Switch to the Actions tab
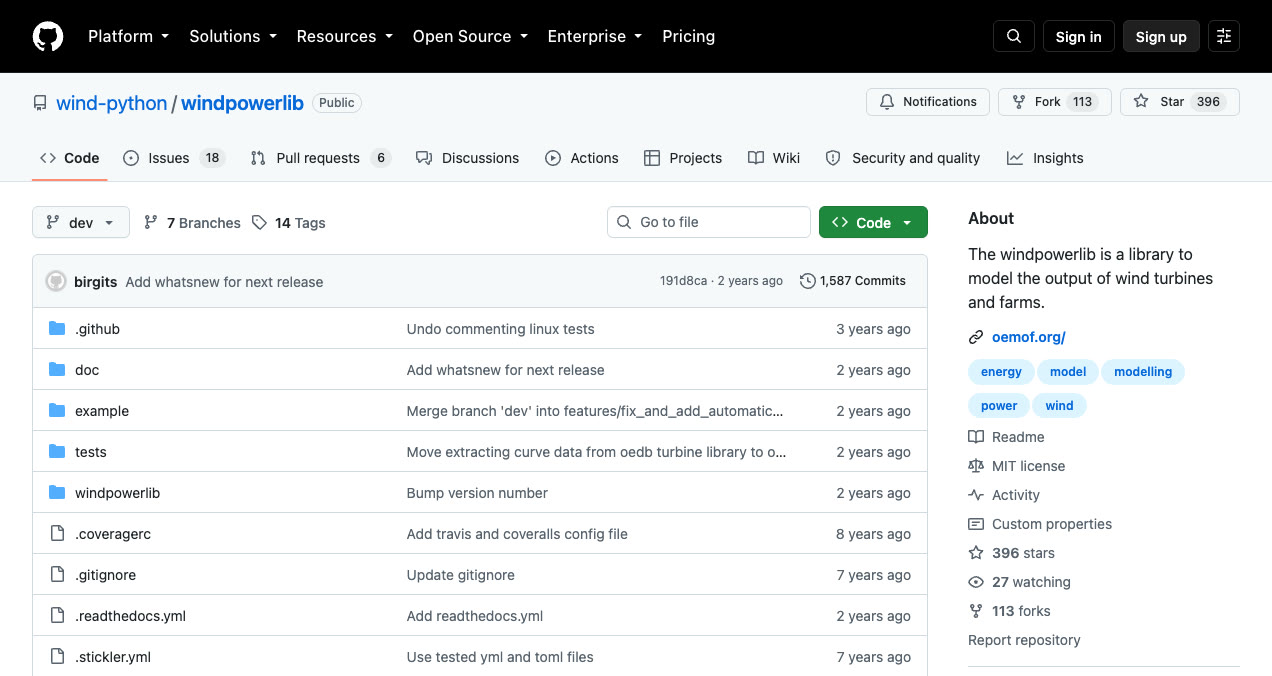 582,158
